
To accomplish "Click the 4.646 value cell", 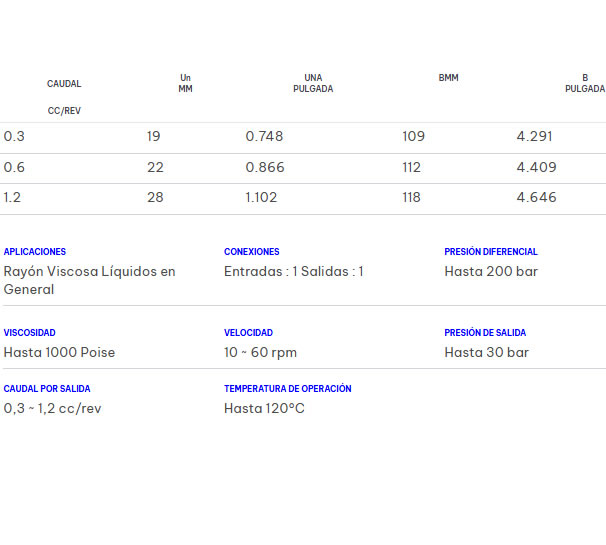I will point(536,198).
